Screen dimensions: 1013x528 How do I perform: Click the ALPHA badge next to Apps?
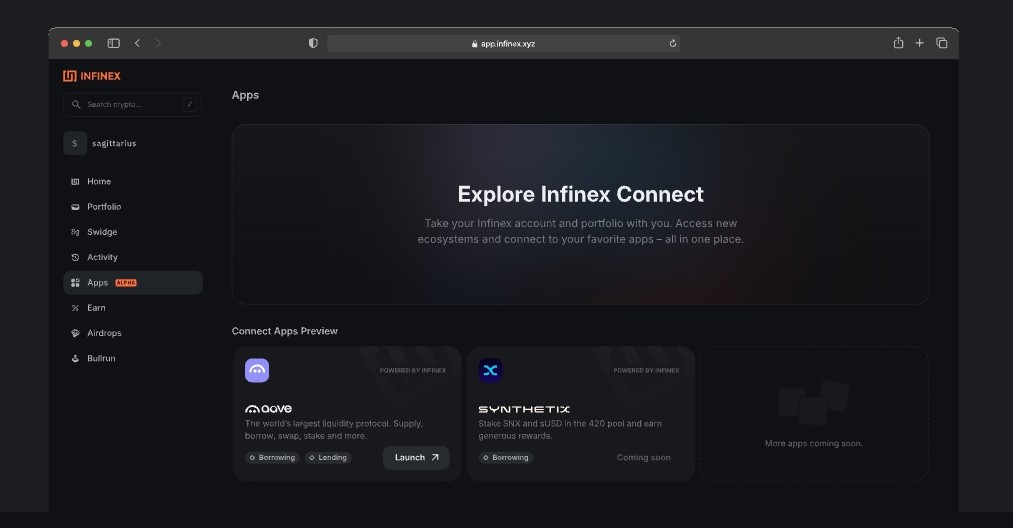(126, 282)
